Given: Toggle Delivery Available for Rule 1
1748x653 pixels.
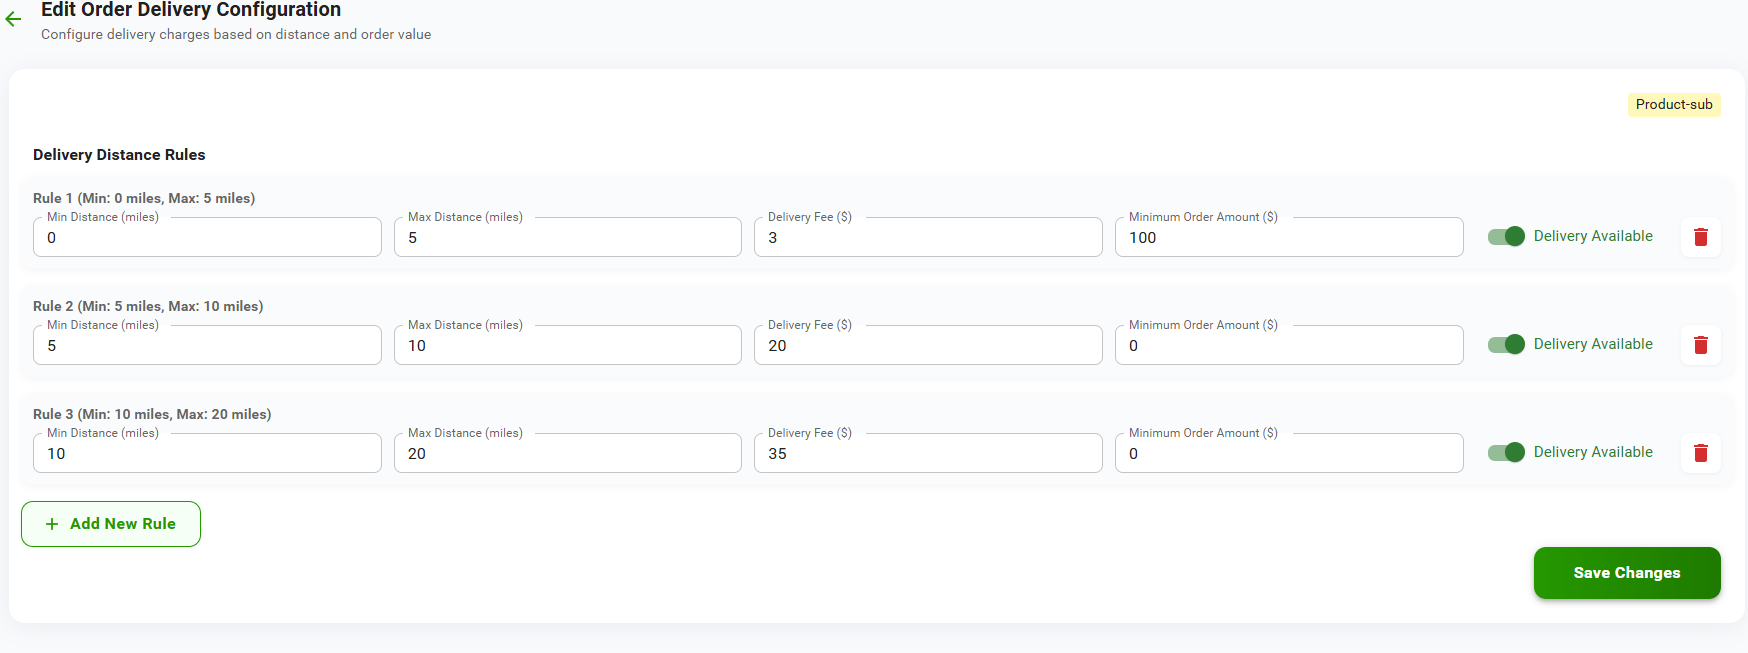Looking at the screenshot, I should (x=1506, y=237).
